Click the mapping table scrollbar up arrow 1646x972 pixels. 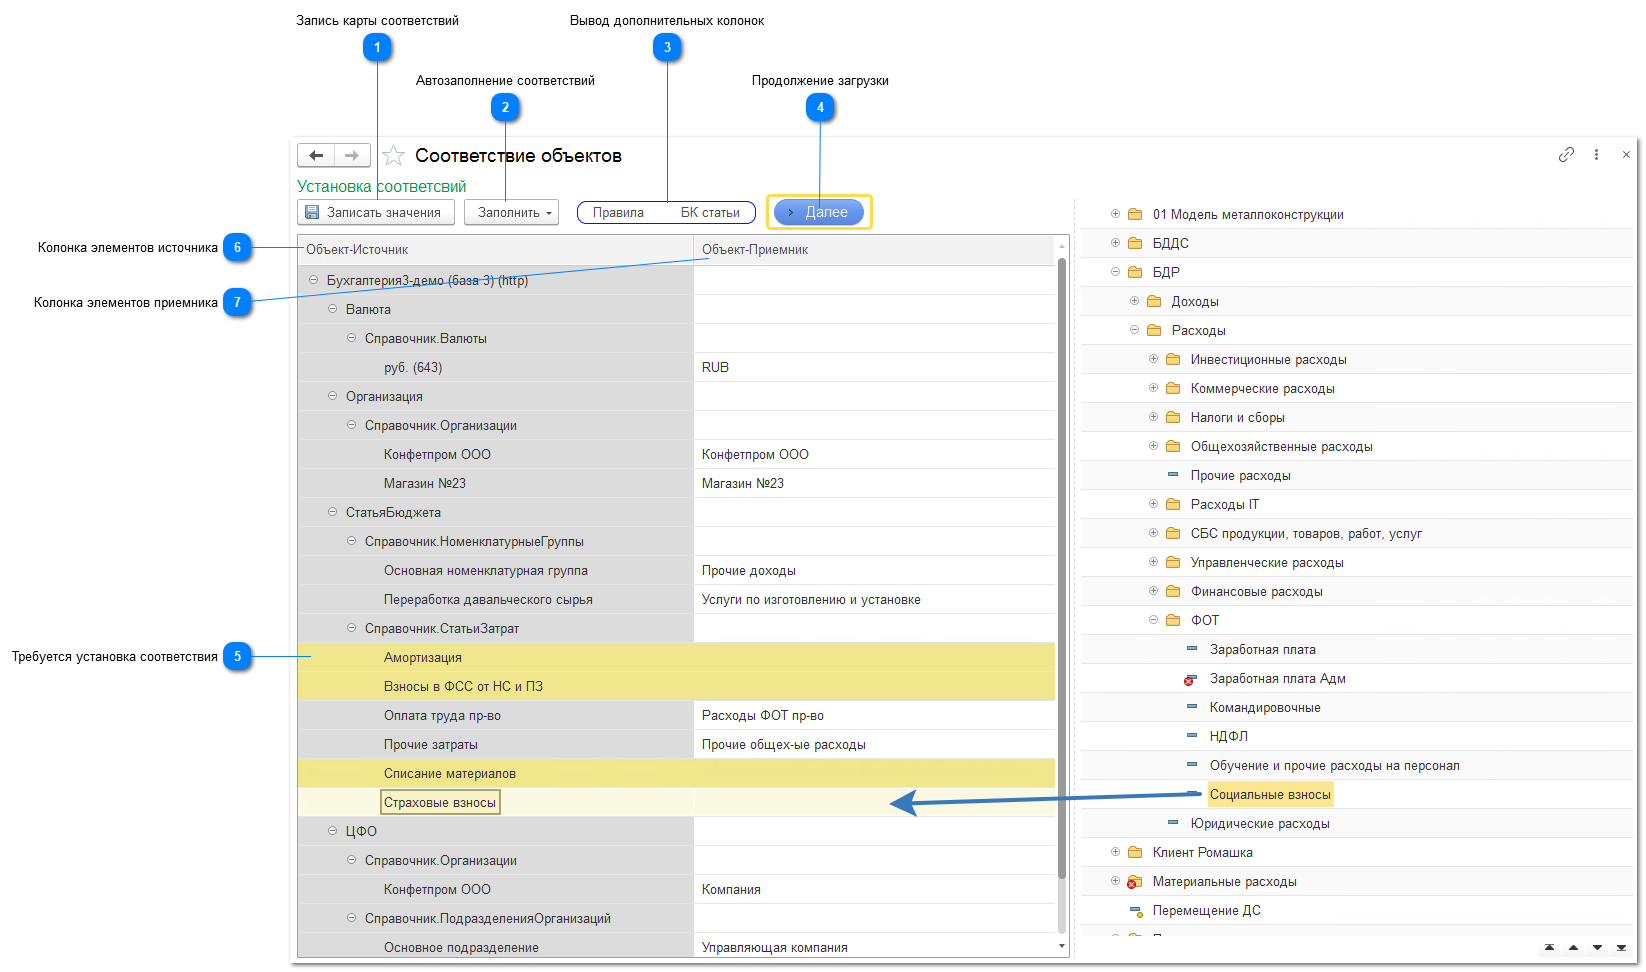point(1062,246)
